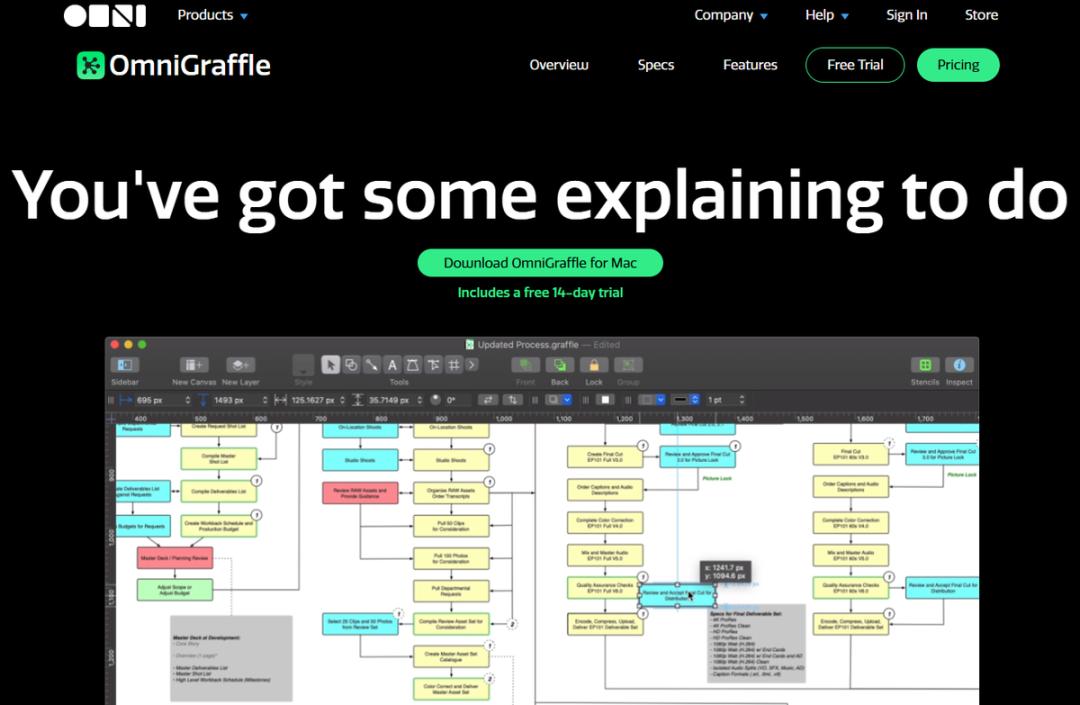Switch to the Overview section
Image resolution: width=1080 pixels, height=705 pixels.
click(x=559, y=65)
